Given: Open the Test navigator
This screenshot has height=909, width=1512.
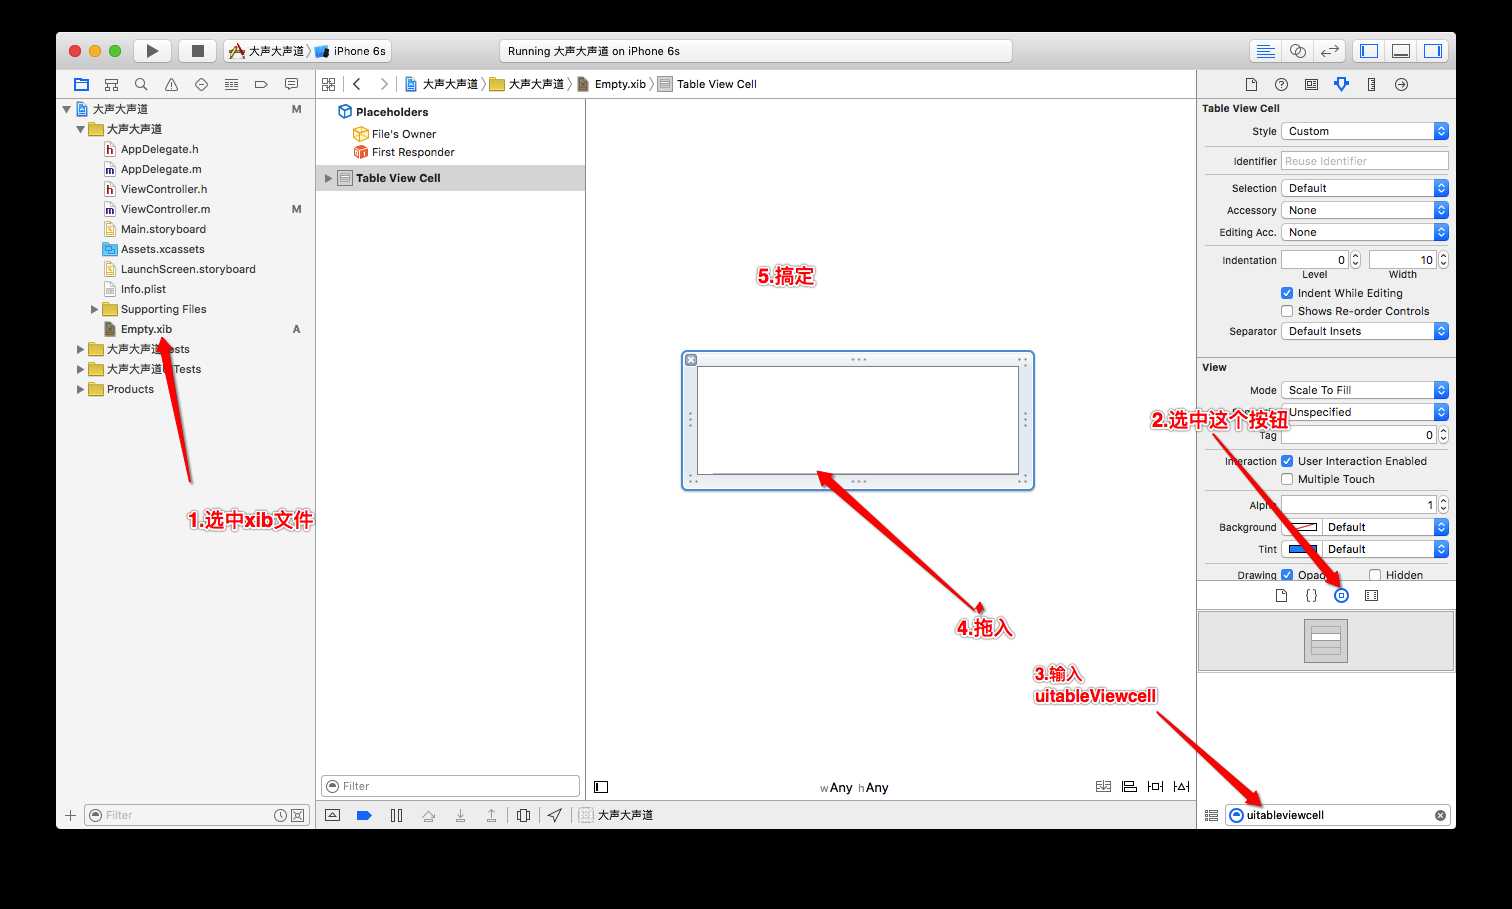Looking at the screenshot, I should pyautogui.click(x=201, y=85).
